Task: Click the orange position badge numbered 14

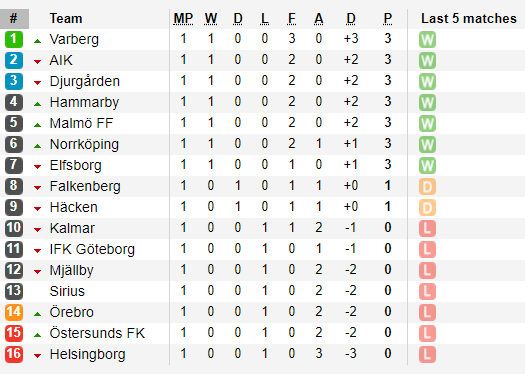Action: (x=14, y=312)
